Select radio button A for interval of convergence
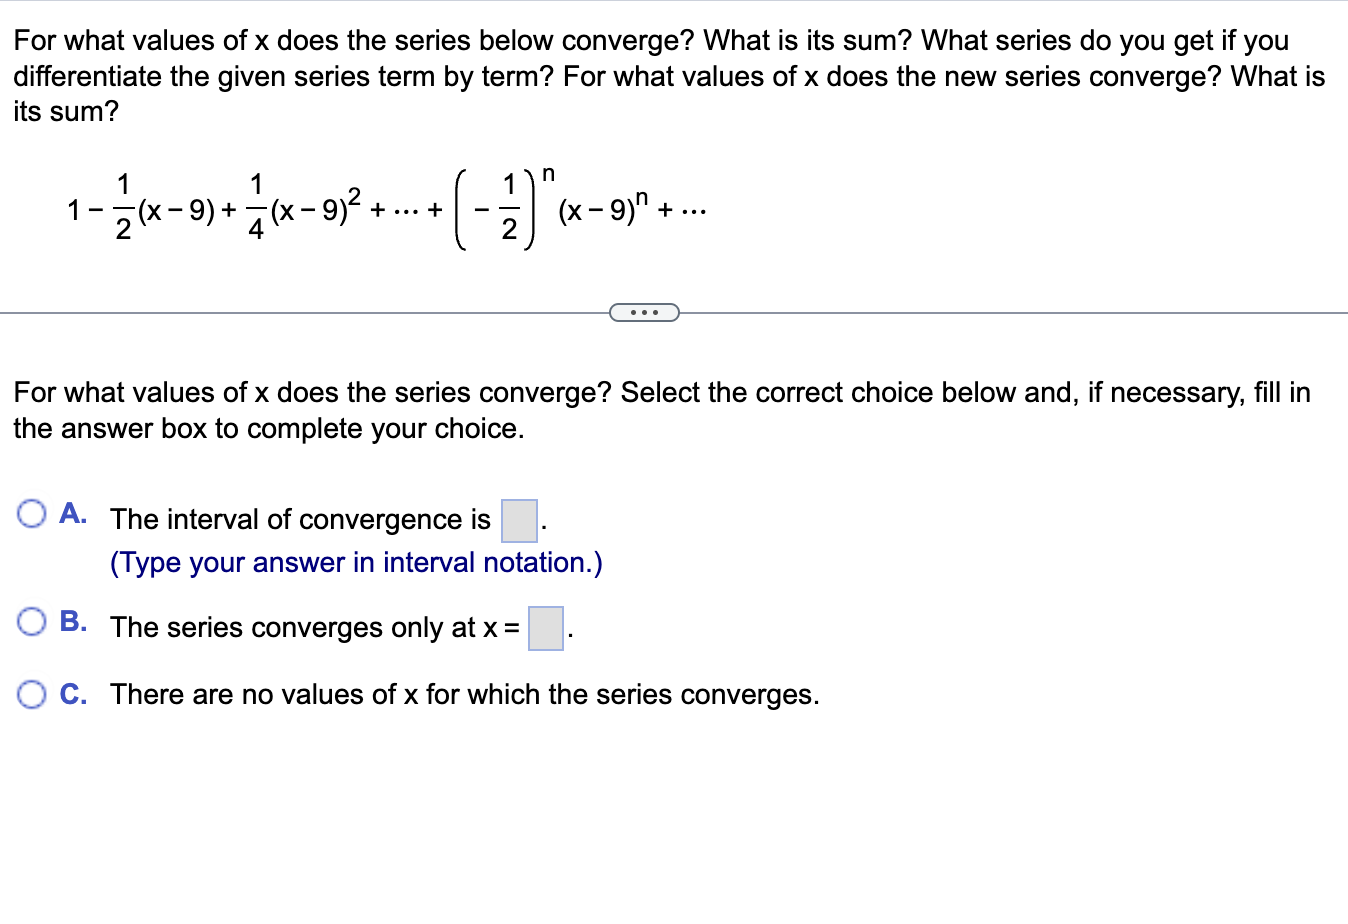This screenshot has height=924, width=1348. [x=32, y=512]
